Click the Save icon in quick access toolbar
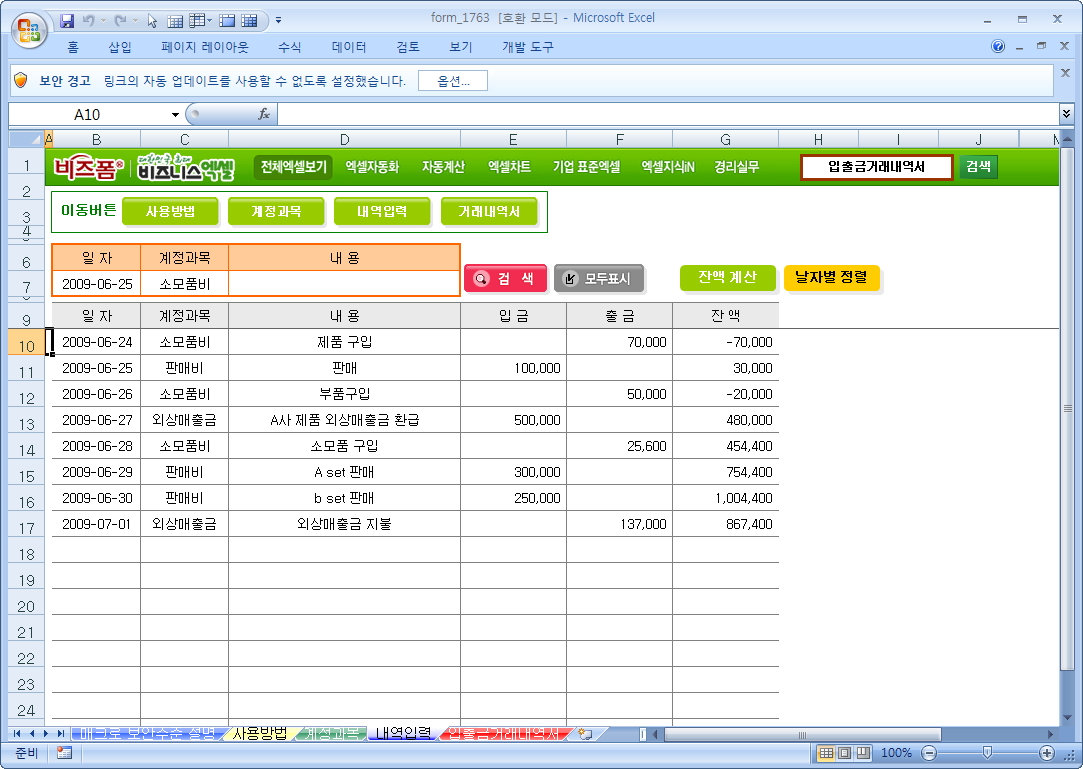The image size is (1083, 769). coord(68,20)
